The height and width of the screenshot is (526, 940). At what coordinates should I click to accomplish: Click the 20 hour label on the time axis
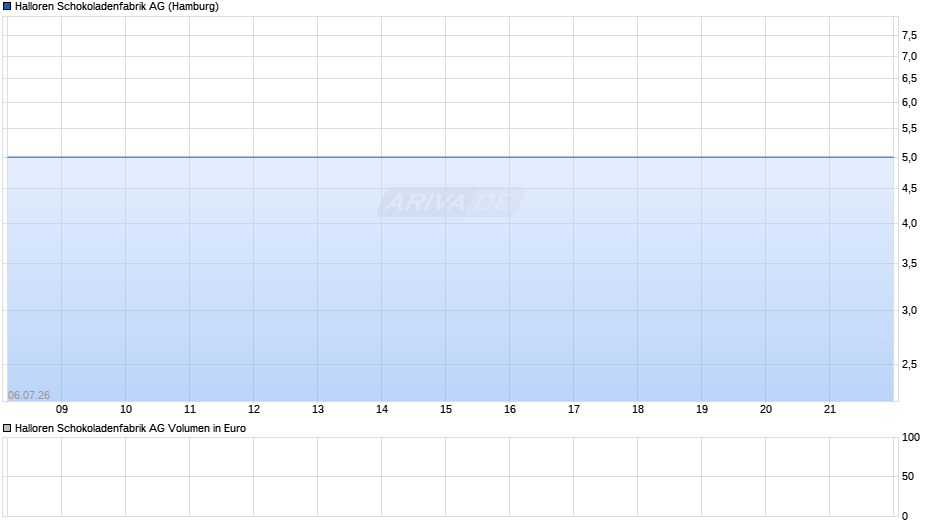766,409
